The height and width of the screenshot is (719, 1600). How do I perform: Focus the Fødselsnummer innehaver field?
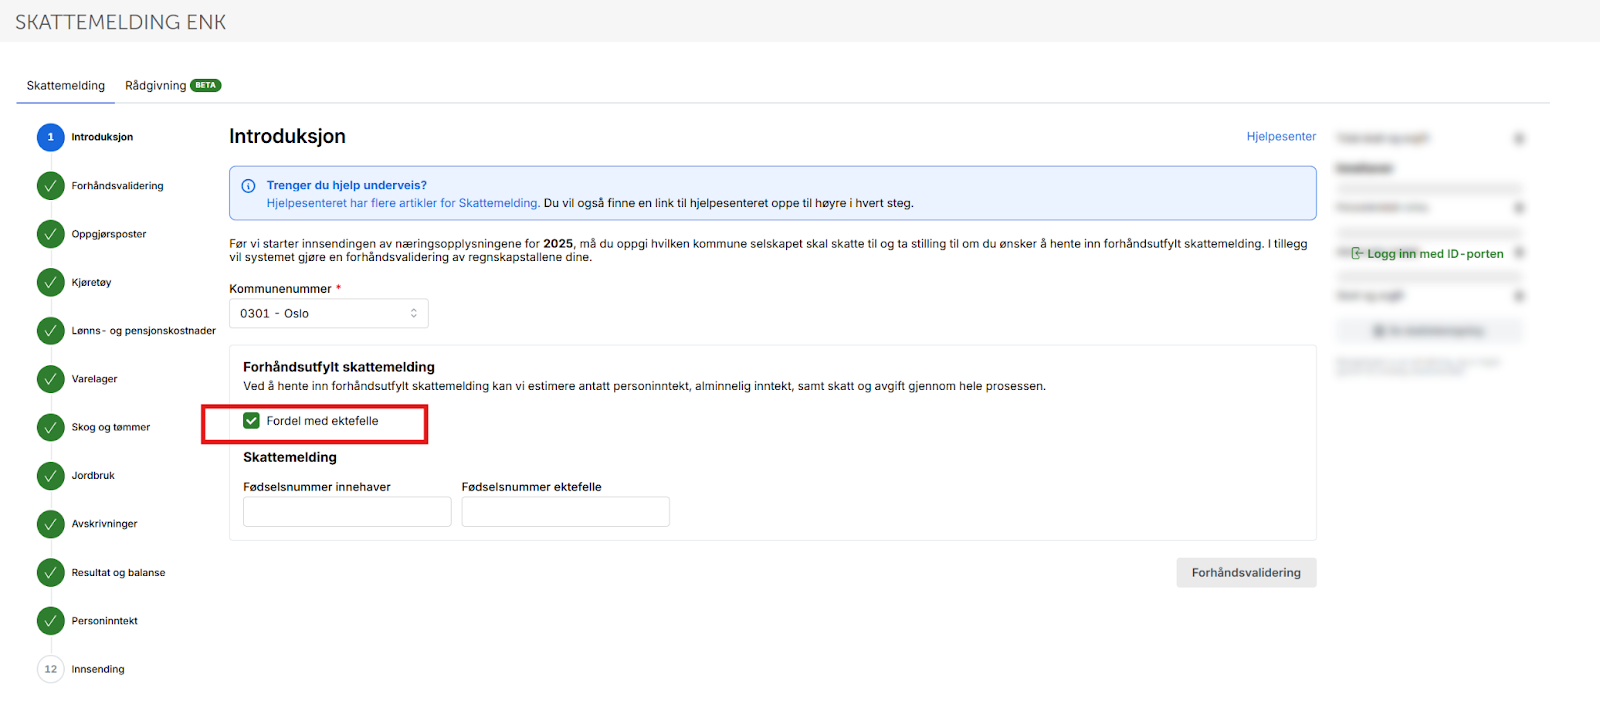(347, 512)
